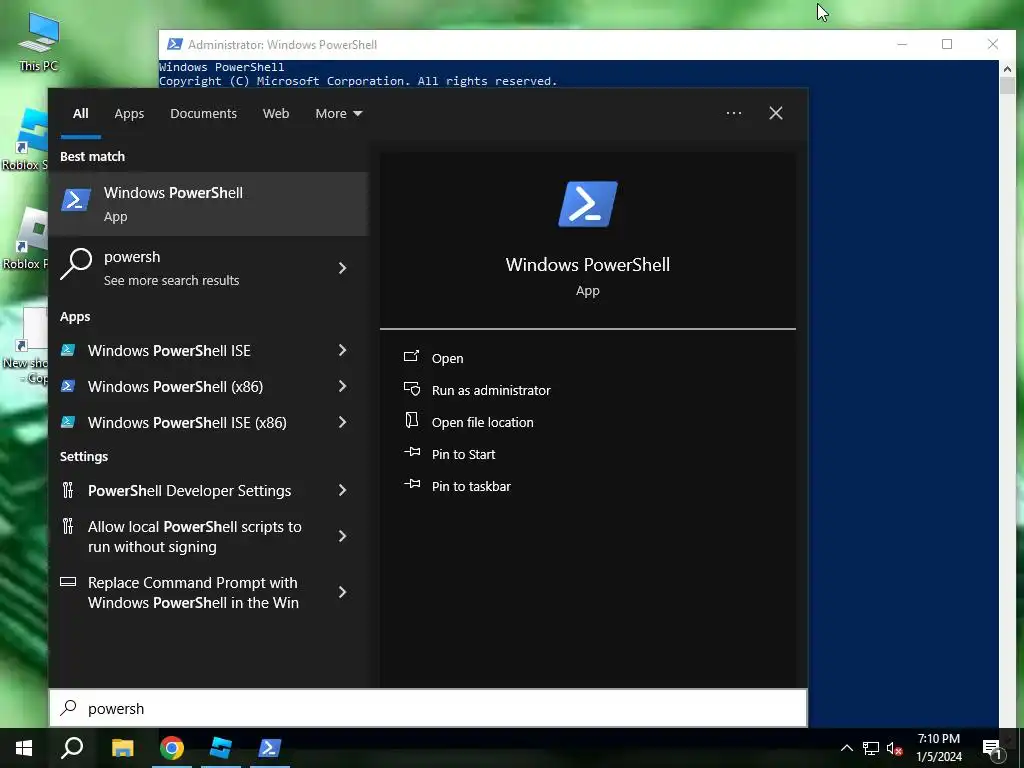Click icon next to Allow local PowerShell scripts
The image size is (1024, 768).
[68, 526]
